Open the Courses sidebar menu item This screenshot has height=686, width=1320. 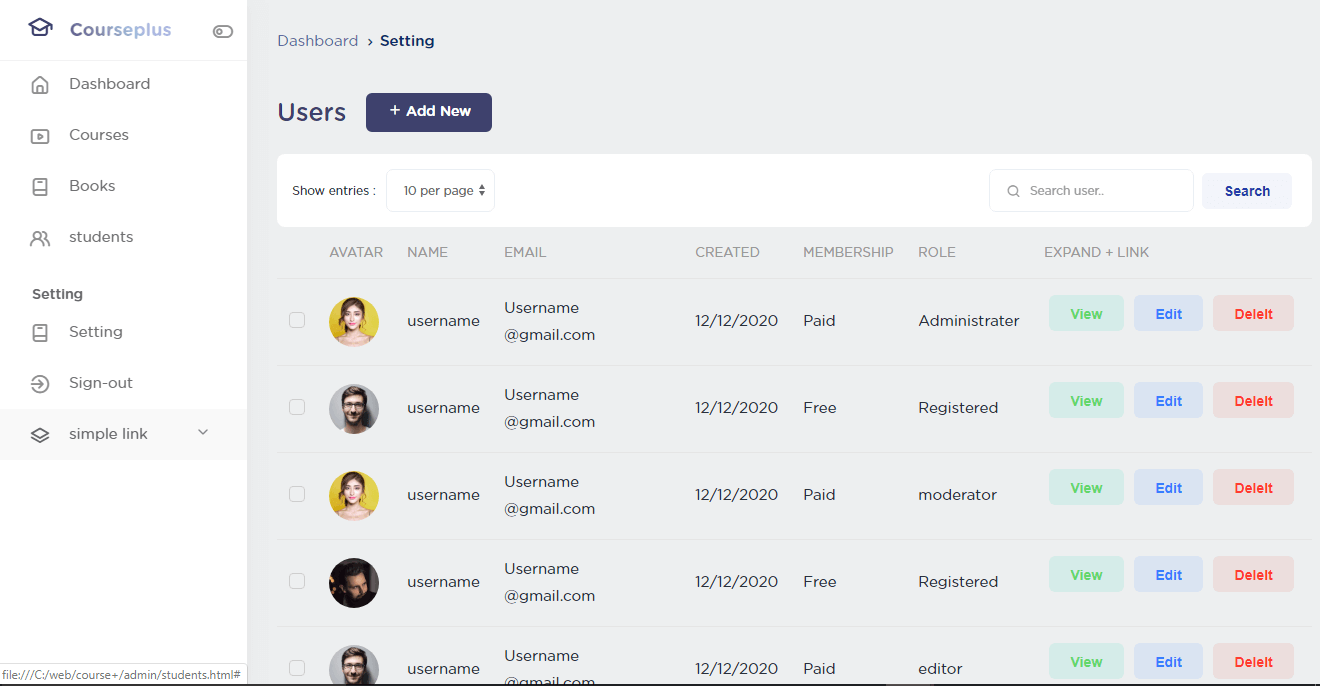coord(99,135)
